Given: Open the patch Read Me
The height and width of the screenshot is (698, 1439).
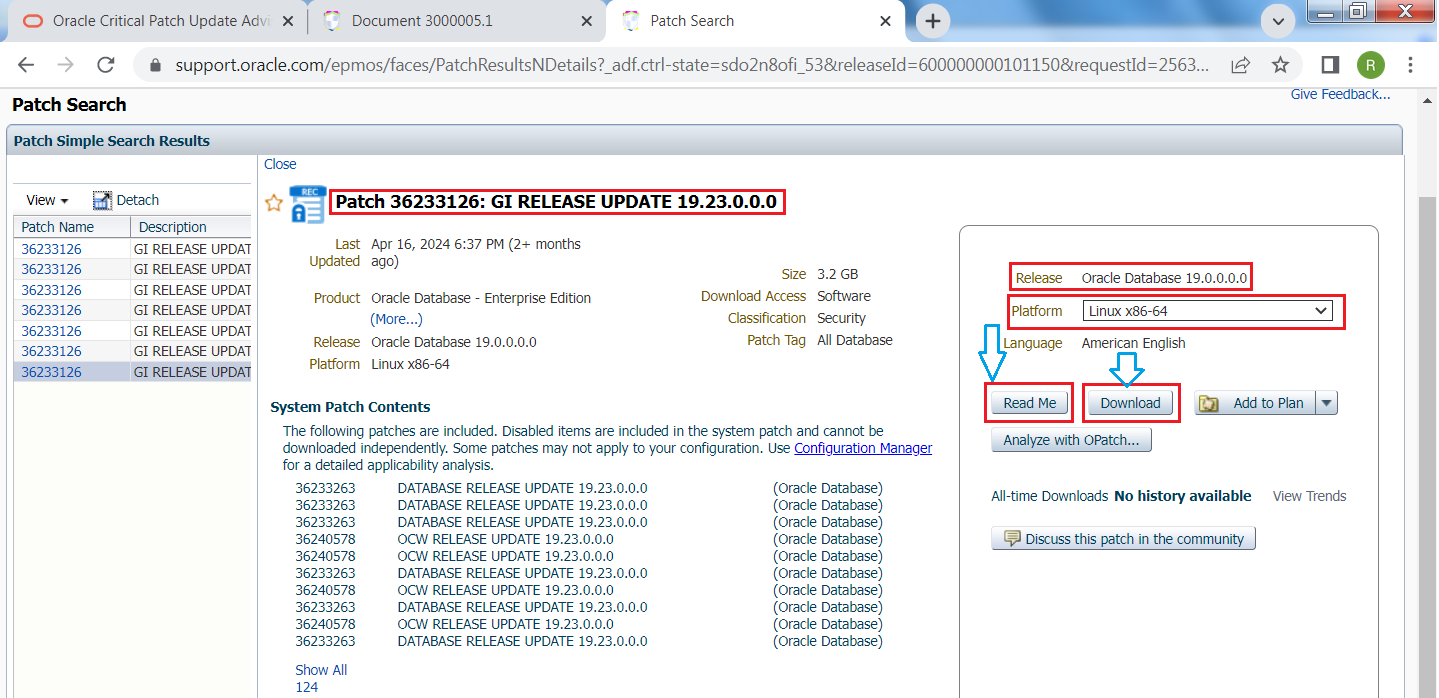Looking at the screenshot, I should (1029, 403).
